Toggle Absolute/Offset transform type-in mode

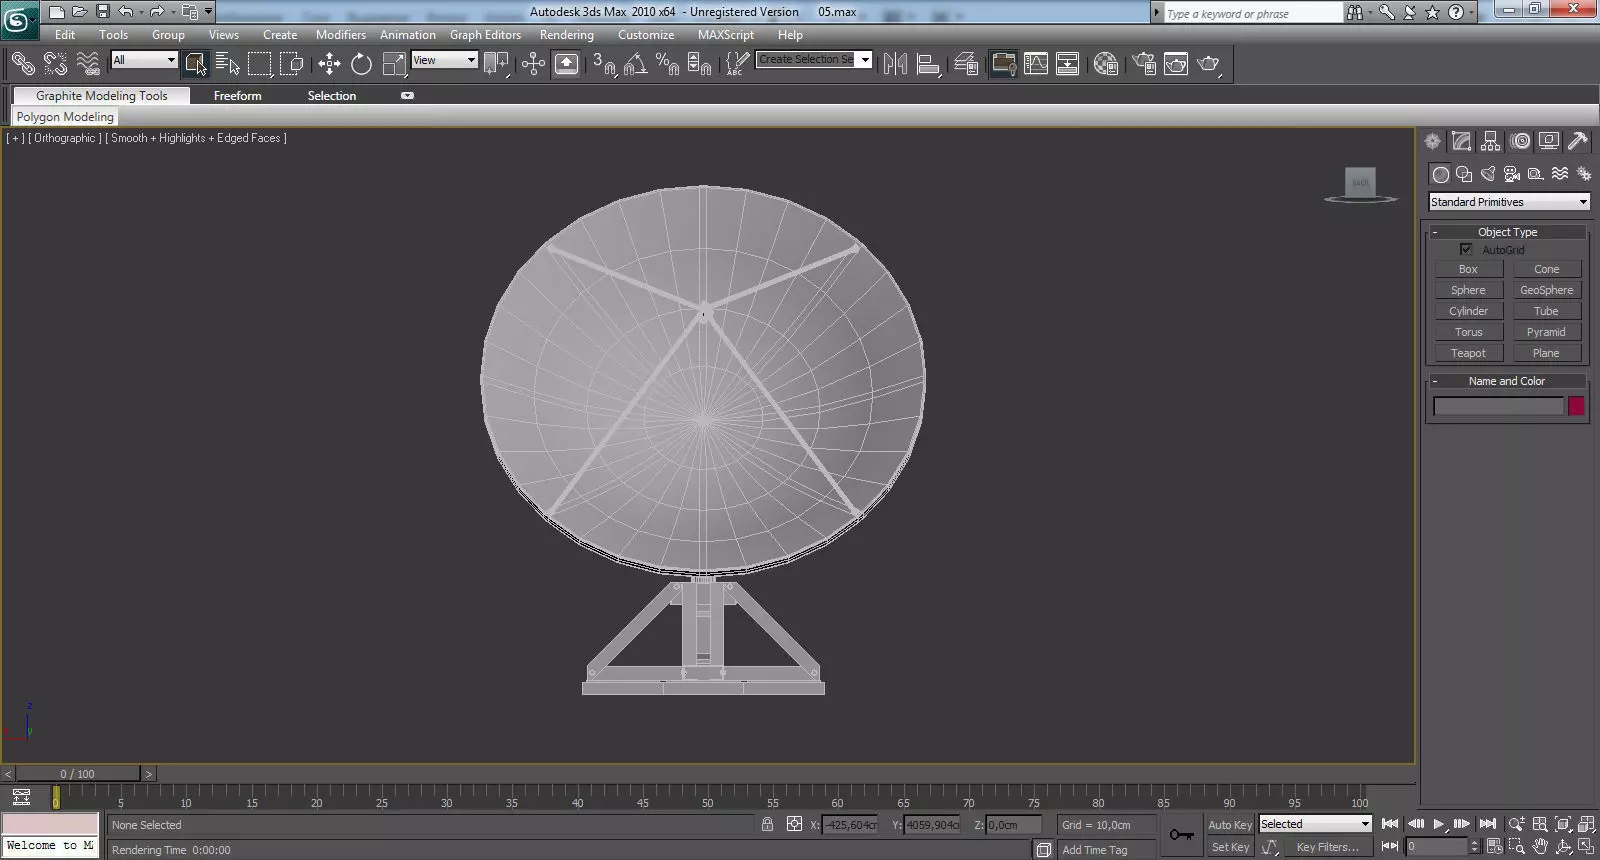[794, 824]
